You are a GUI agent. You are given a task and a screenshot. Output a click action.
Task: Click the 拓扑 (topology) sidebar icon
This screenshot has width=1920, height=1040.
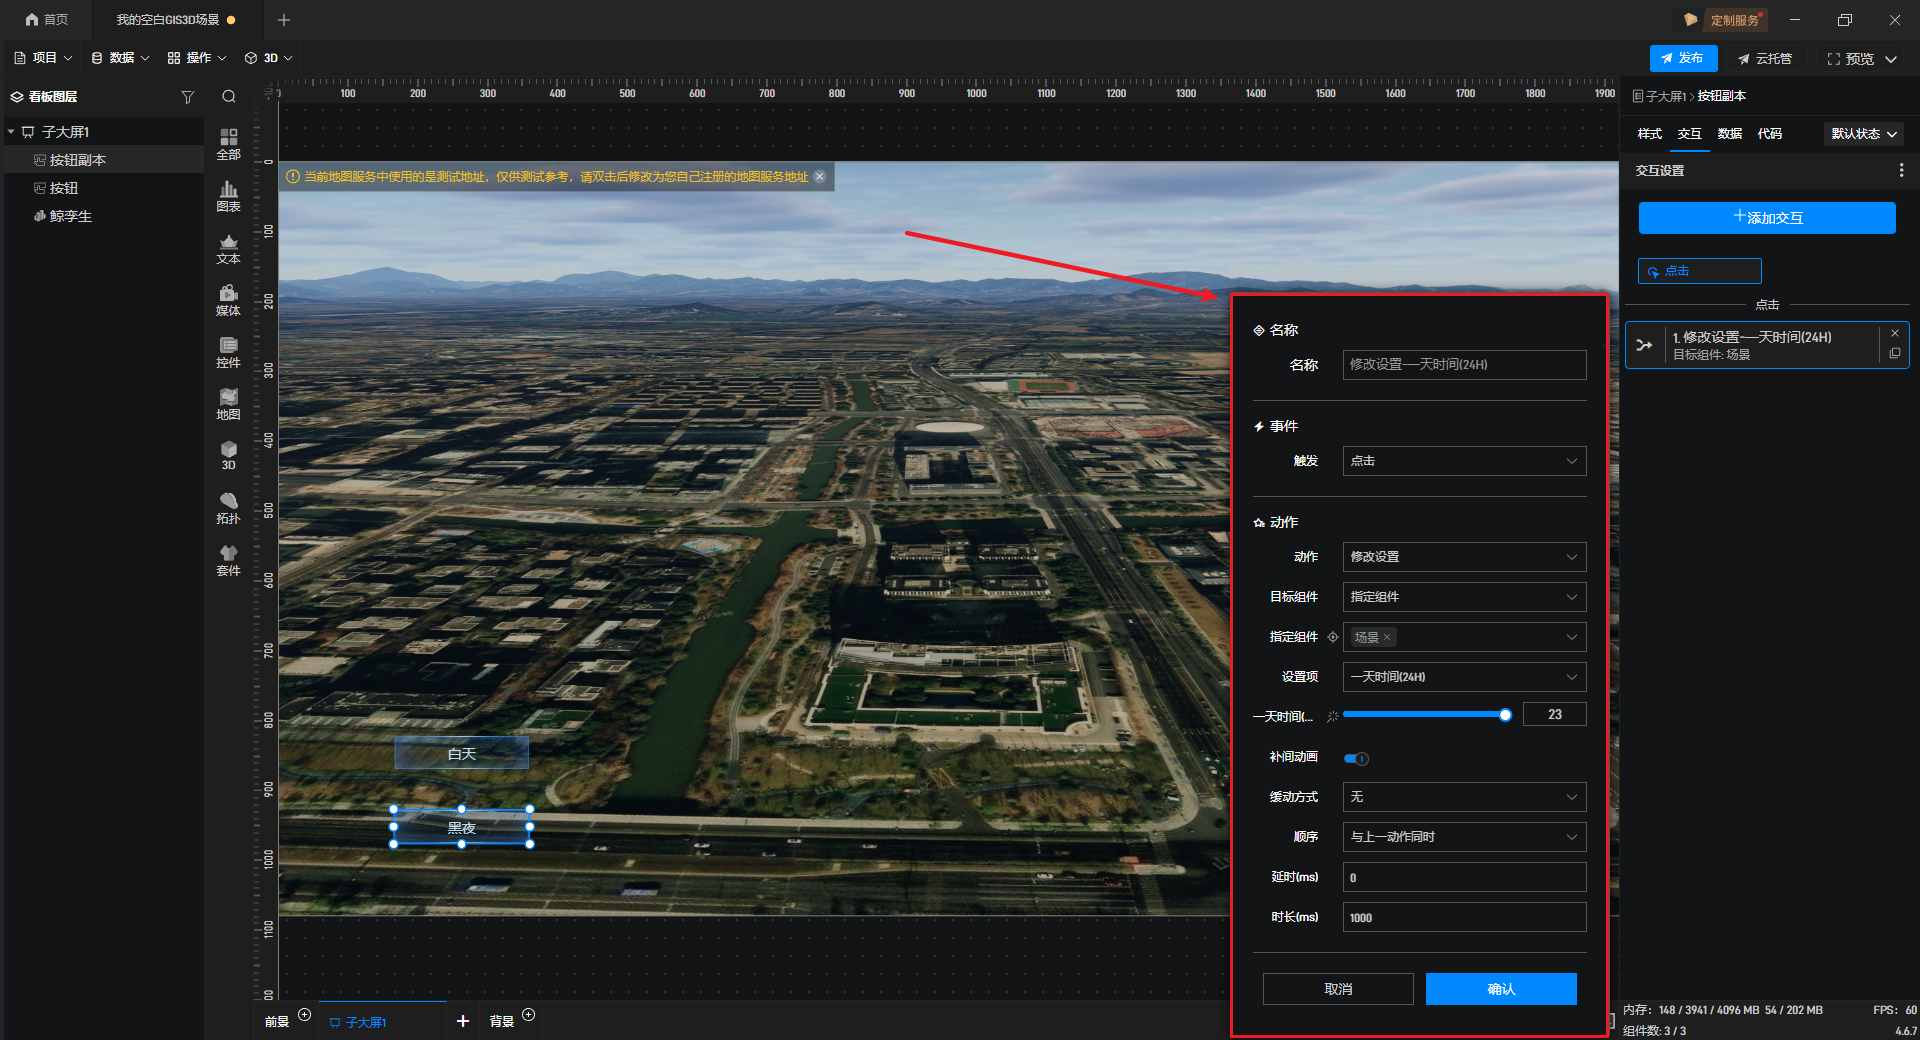coord(228,507)
